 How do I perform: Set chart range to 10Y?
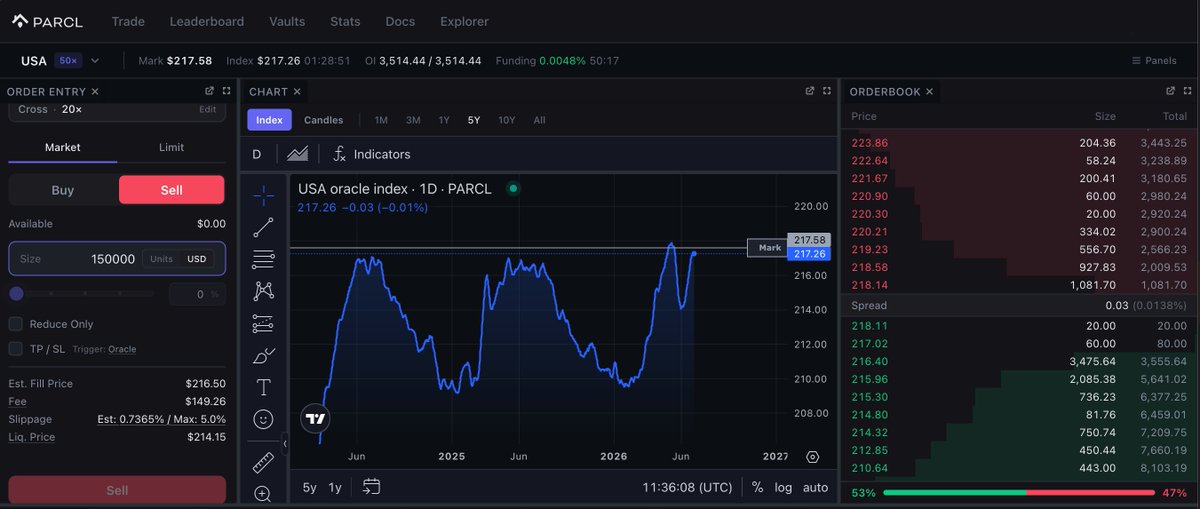[x=506, y=120]
